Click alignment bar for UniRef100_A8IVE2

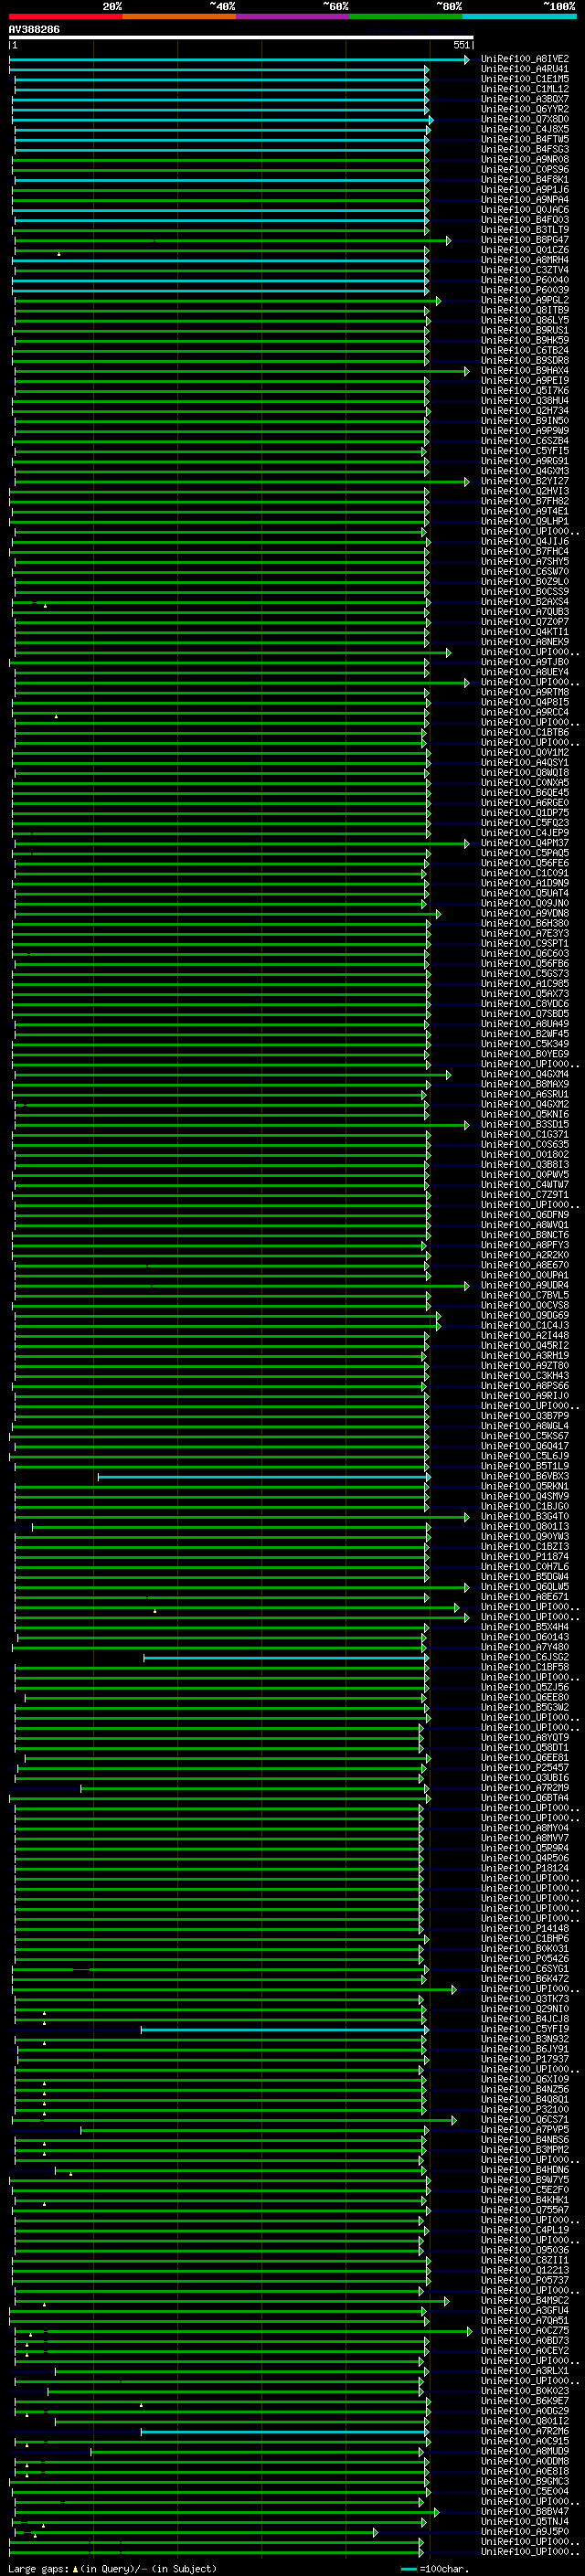point(239,60)
